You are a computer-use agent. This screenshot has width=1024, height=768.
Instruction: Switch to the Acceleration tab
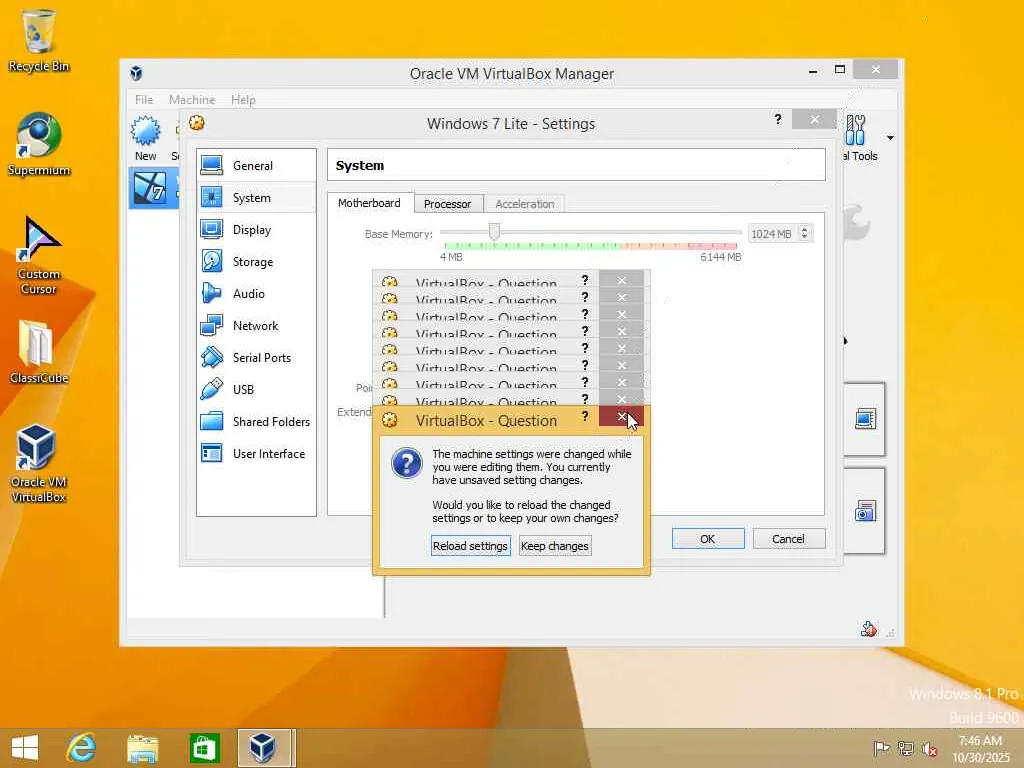pyautogui.click(x=524, y=204)
